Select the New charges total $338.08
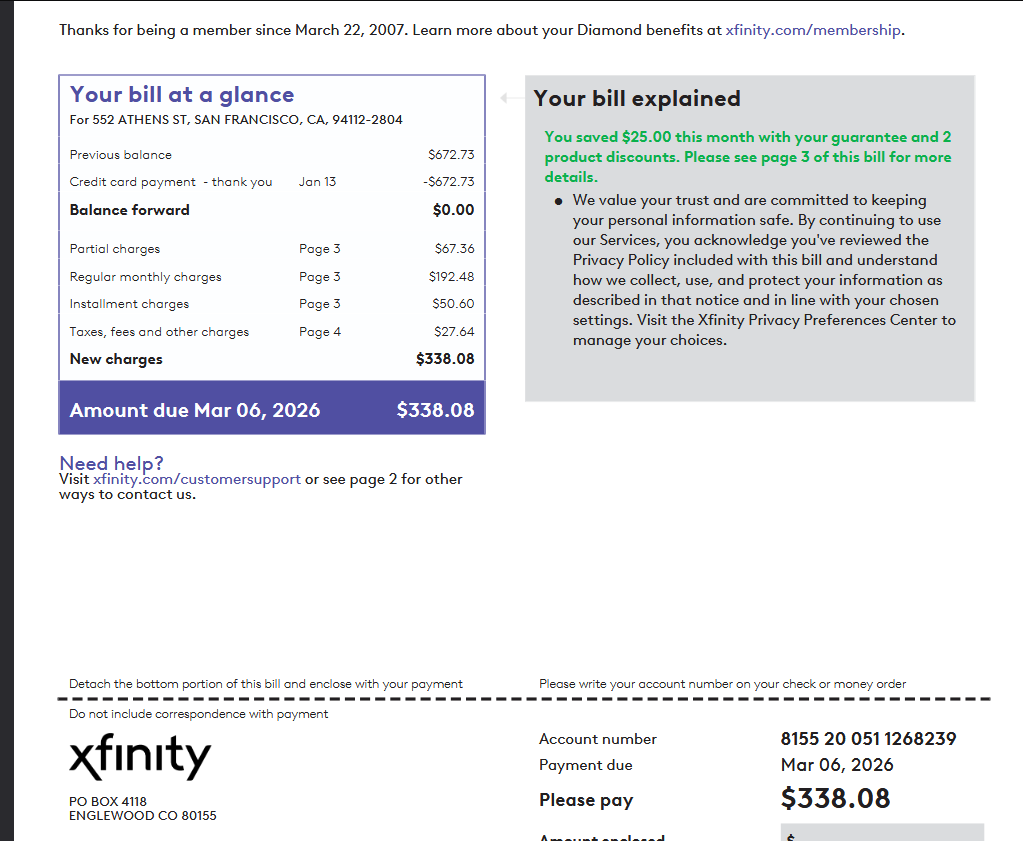This screenshot has height=841, width=1023. [x=445, y=359]
